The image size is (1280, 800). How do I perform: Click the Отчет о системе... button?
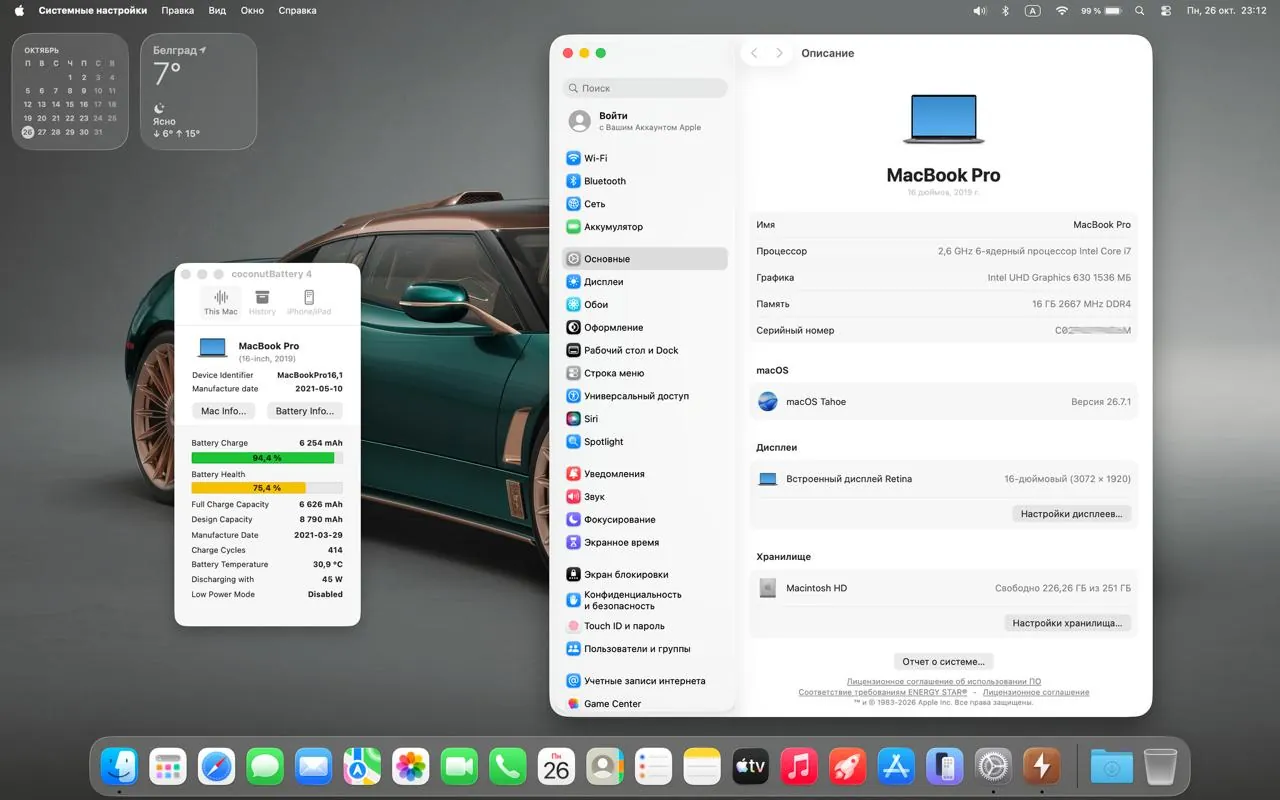tap(943, 661)
